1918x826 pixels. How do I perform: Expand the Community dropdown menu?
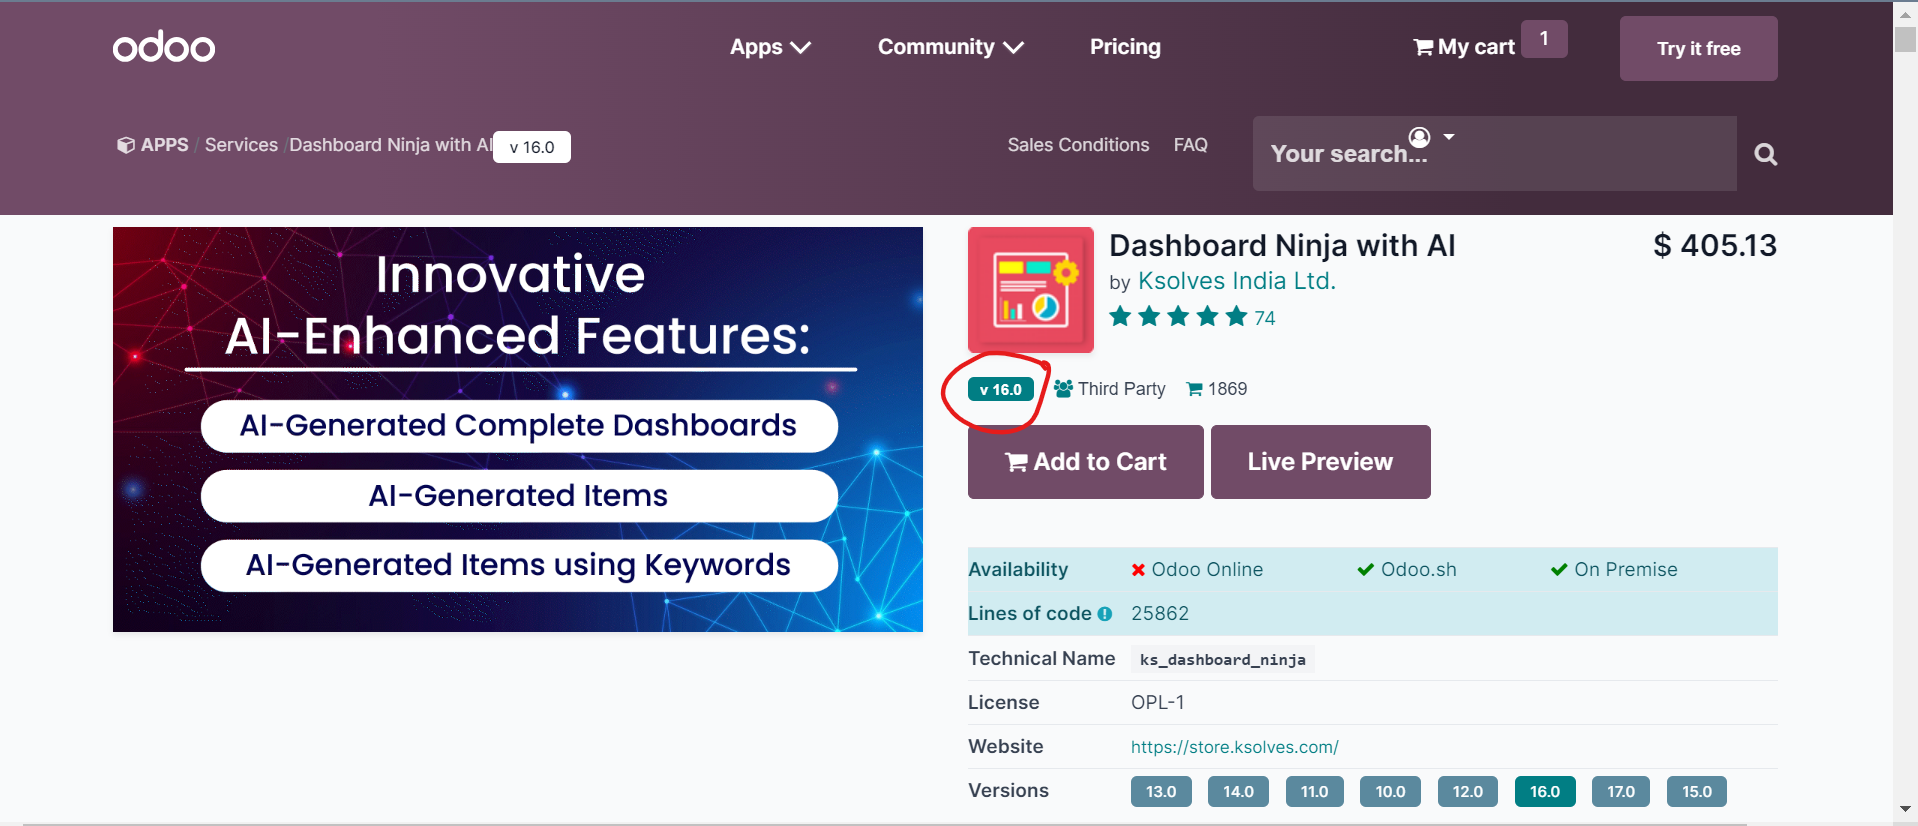pos(950,47)
